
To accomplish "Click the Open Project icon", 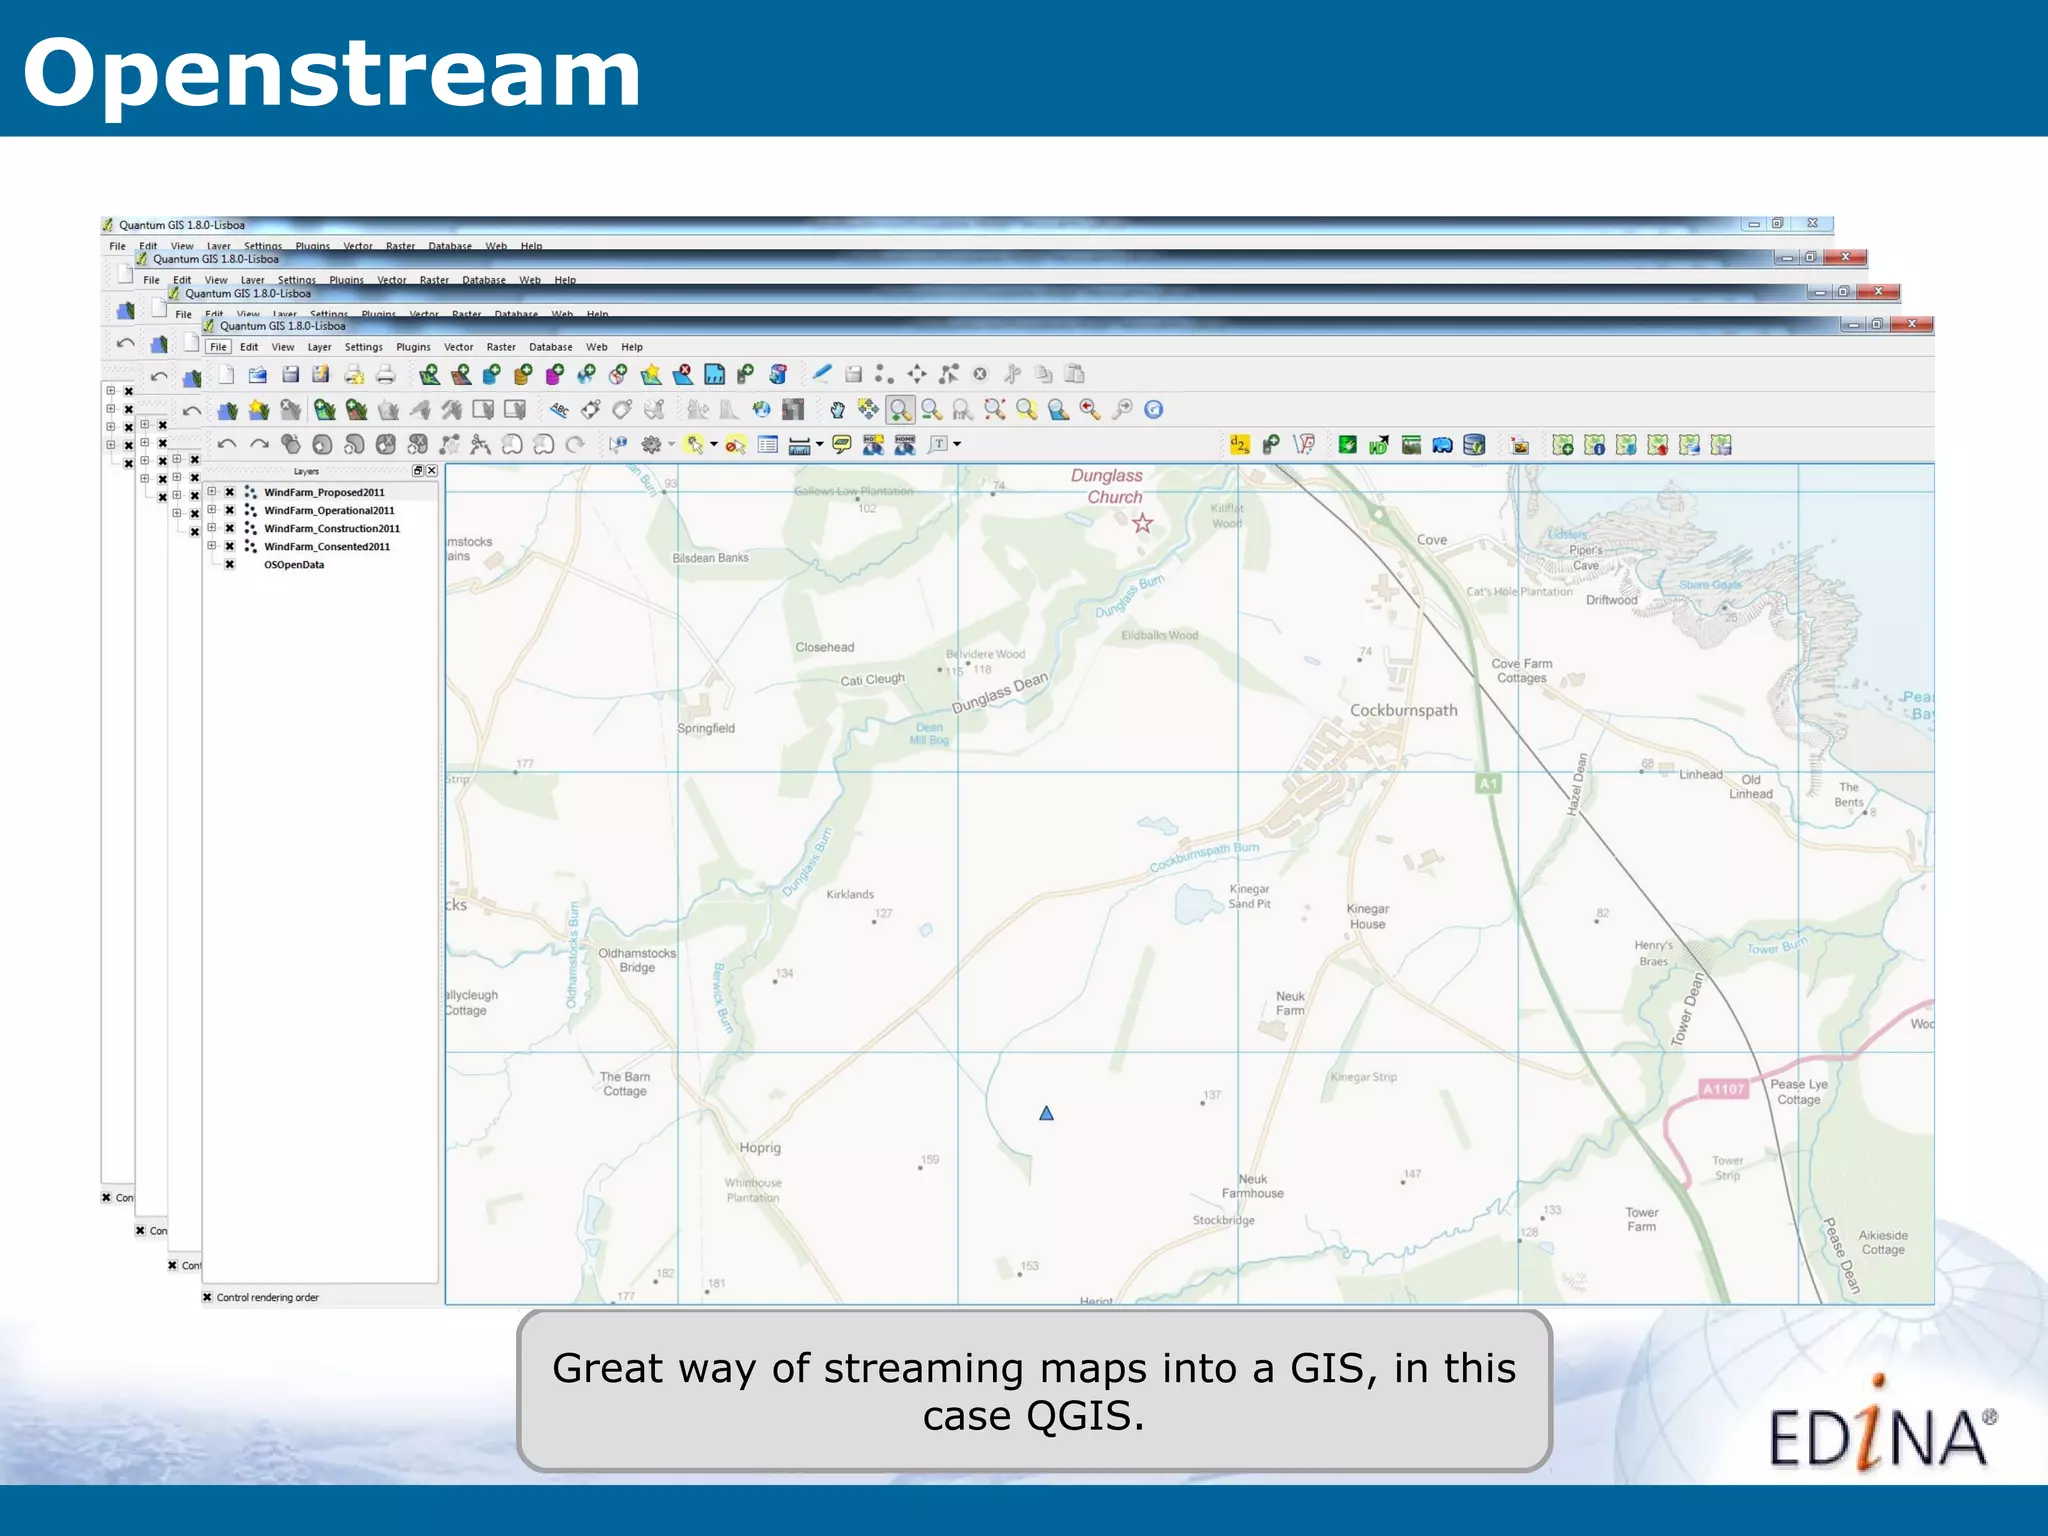I will [x=258, y=375].
